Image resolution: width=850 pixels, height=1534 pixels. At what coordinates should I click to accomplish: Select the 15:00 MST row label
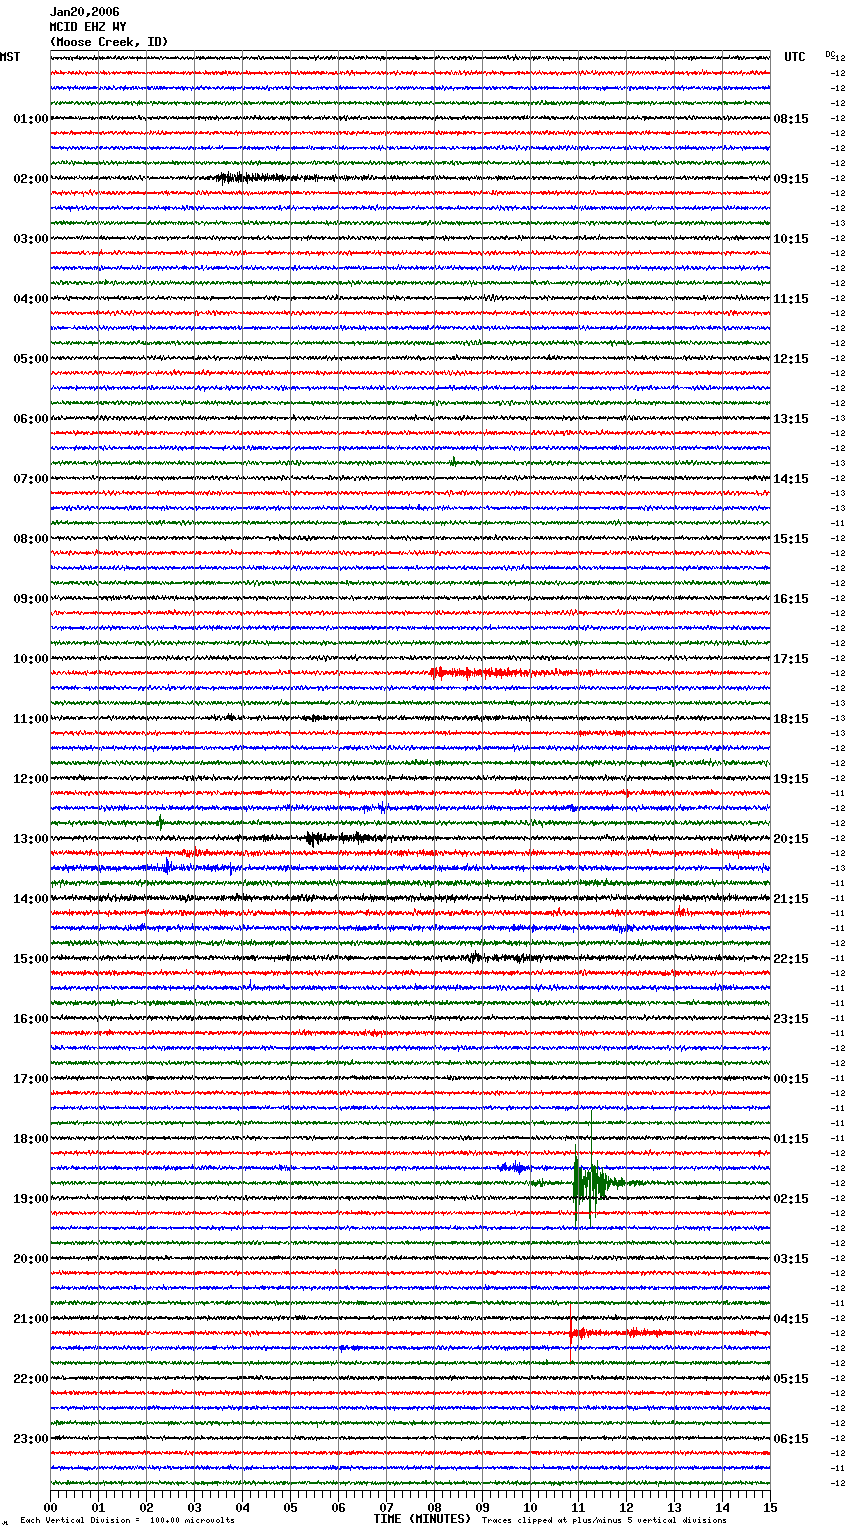coord(30,959)
